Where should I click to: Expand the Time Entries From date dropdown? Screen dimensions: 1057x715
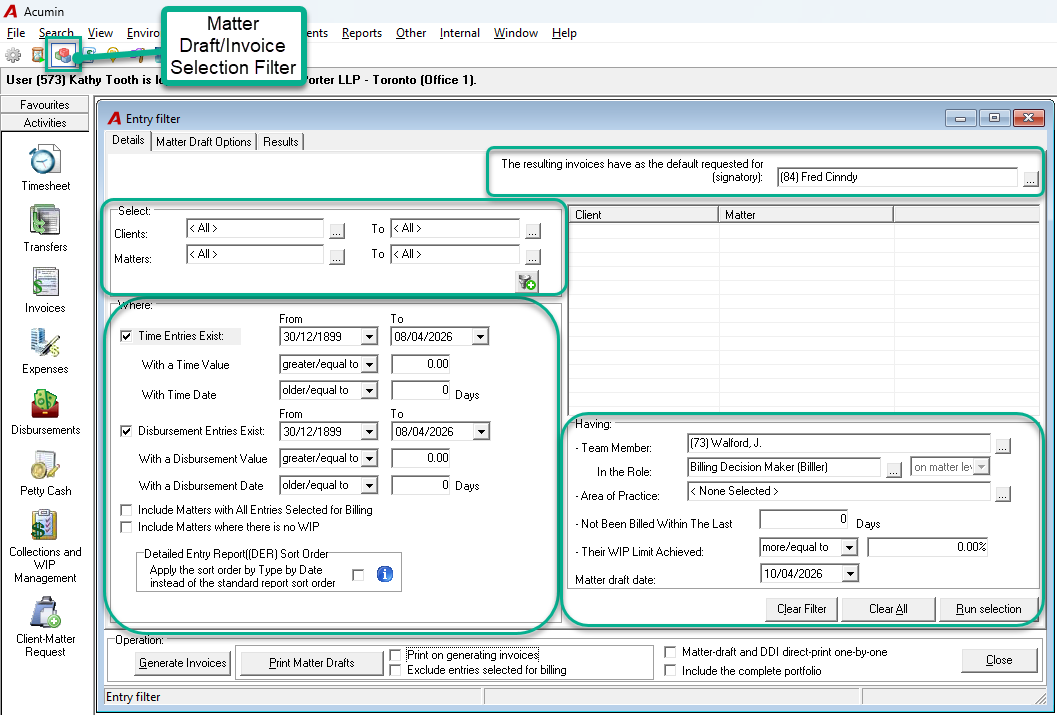point(369,336)
